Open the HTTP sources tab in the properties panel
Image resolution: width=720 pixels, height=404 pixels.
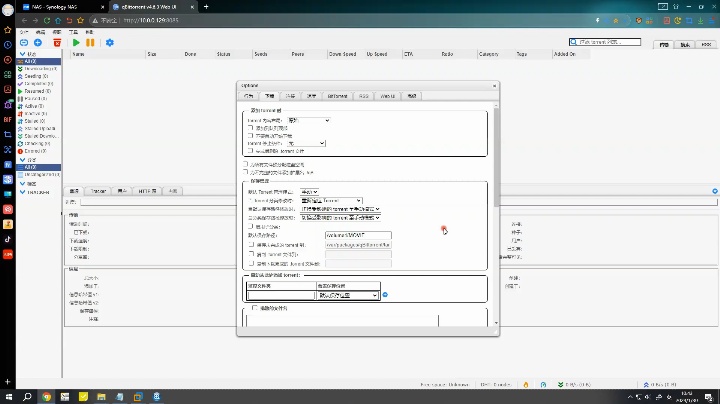[x=147, y=191]
